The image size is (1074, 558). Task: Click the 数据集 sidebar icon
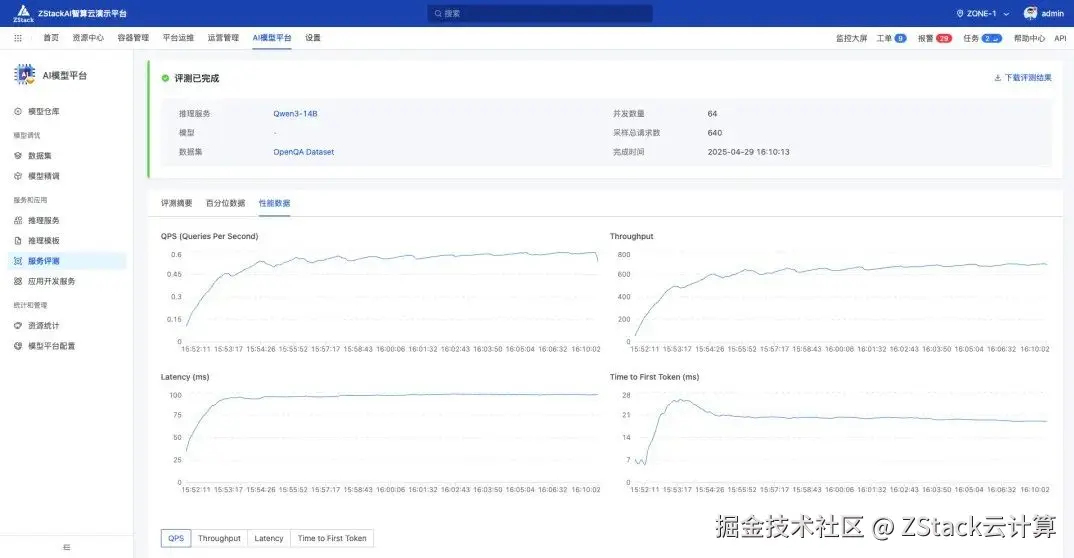coord(18,156)
